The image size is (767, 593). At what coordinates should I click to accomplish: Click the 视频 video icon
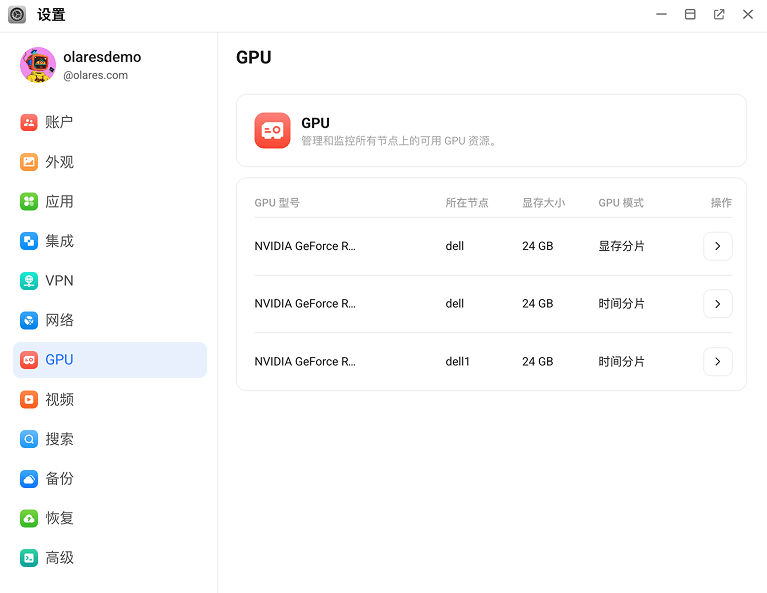click(29, 400)
